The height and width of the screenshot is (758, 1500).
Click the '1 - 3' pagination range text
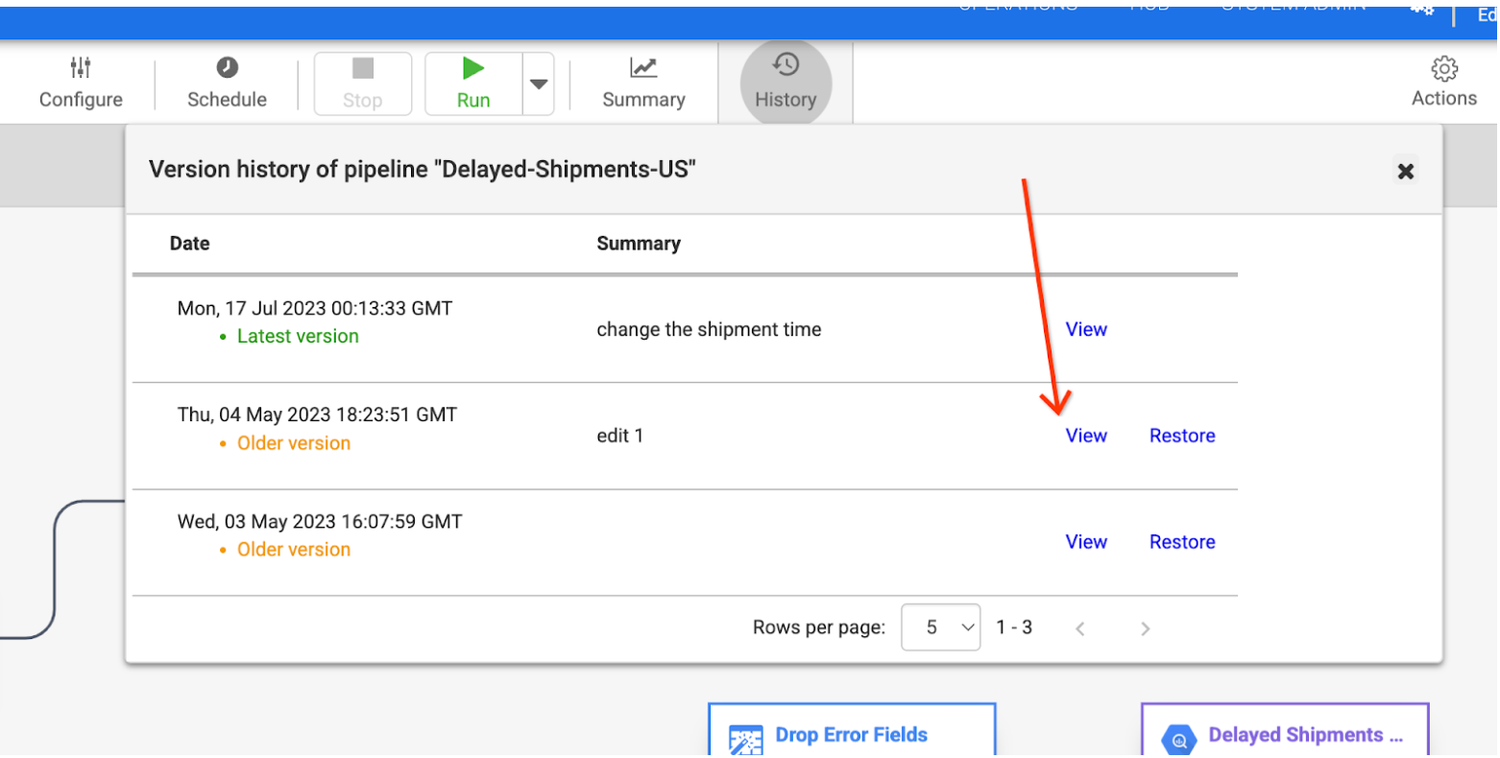coord(1014,627)
